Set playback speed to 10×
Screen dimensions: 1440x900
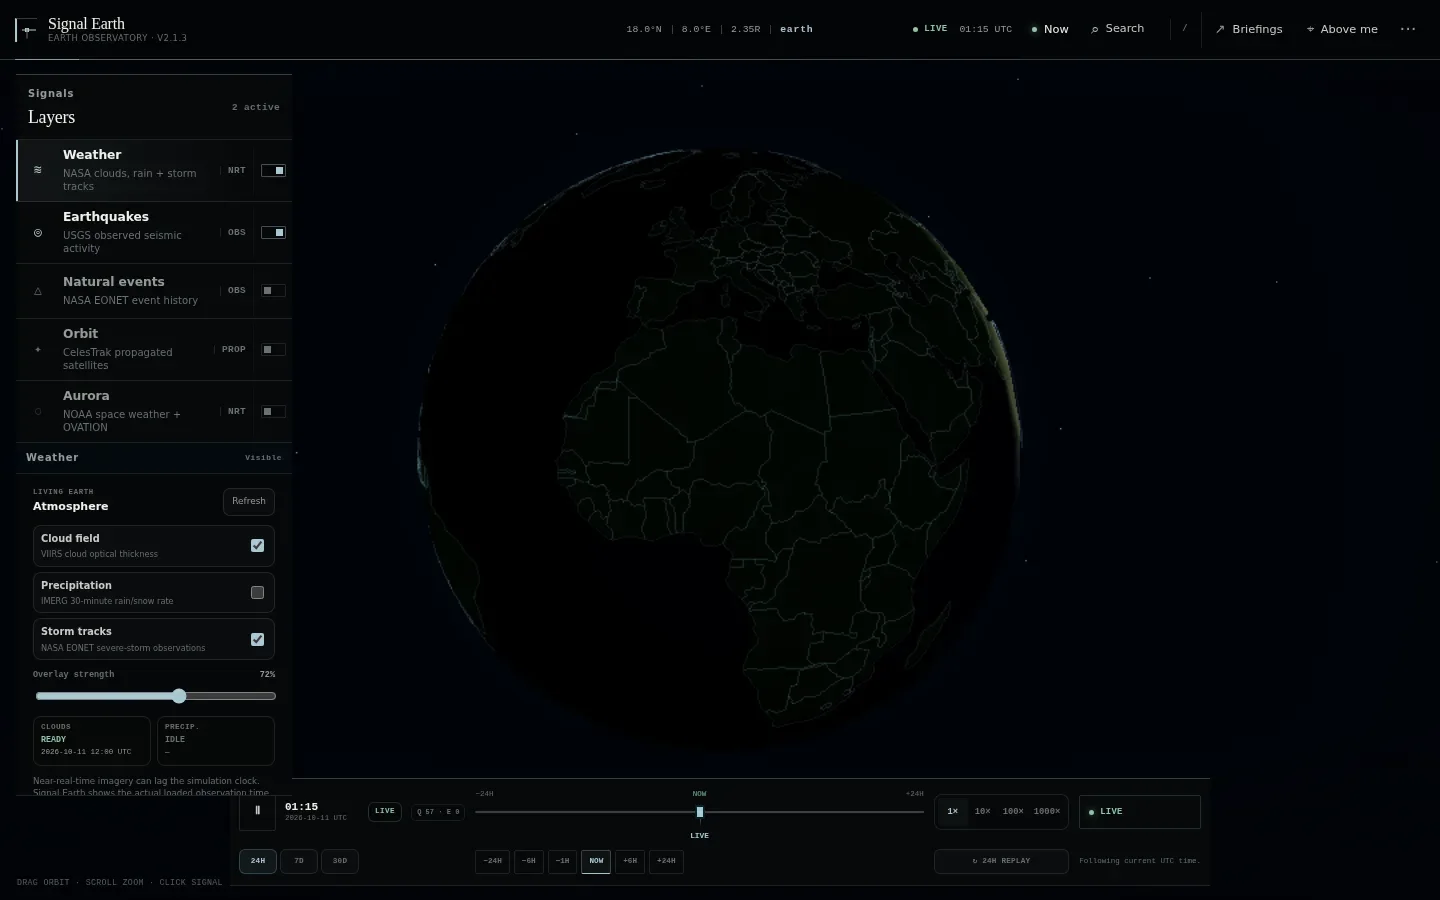[x=983, y=812]
